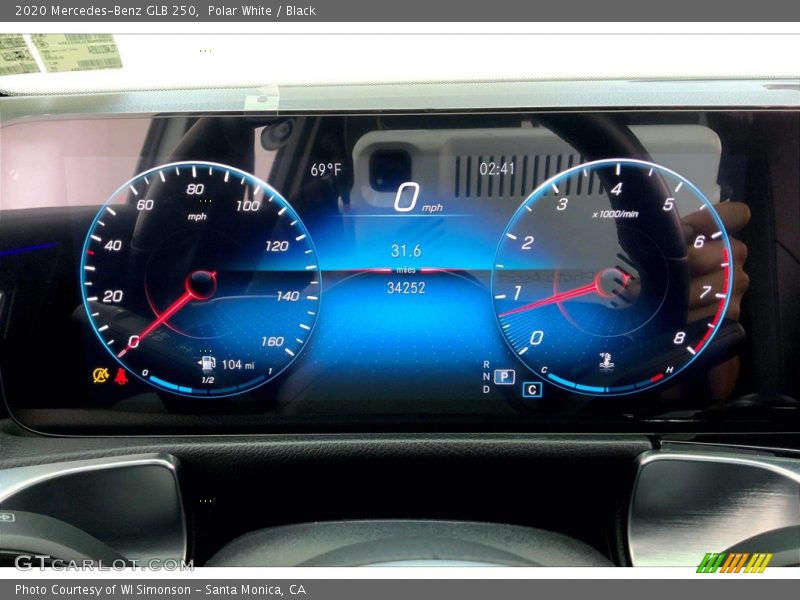This screenshot has height=600, width=800.
Task: Click the x1000/min tachometer label
Action: (615, 214)
